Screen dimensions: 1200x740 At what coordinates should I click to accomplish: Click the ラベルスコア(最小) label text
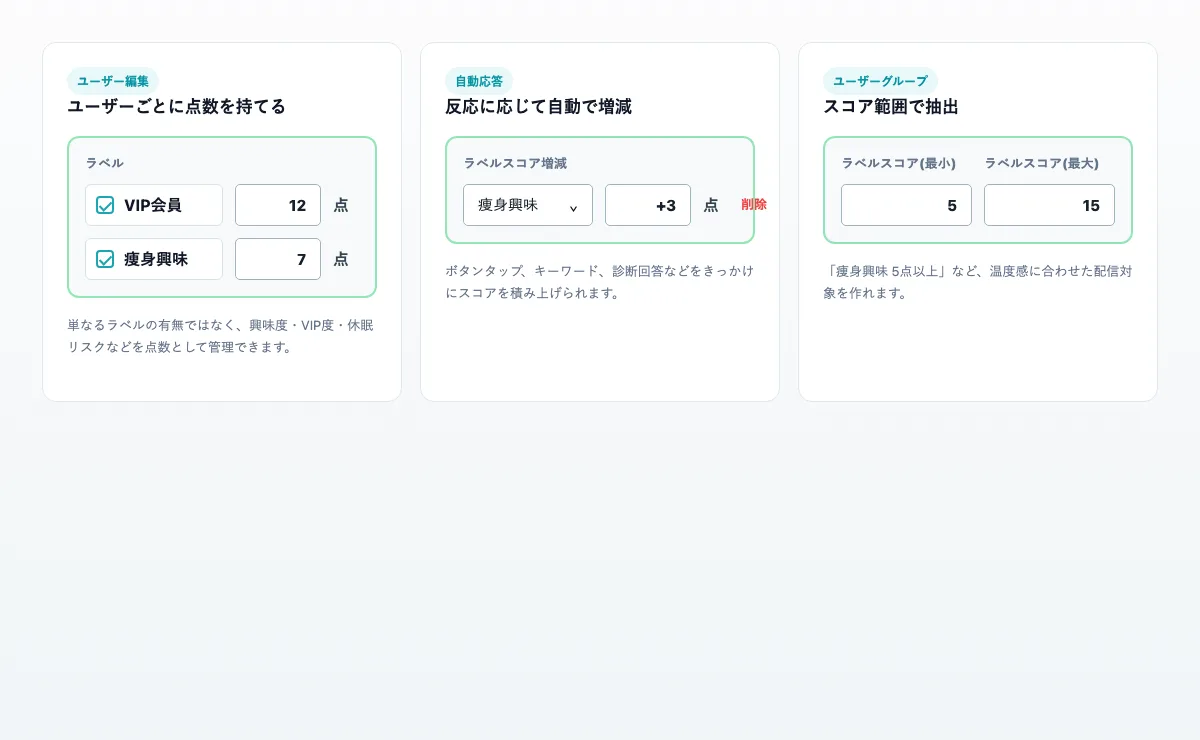click(x=899, y=163)
